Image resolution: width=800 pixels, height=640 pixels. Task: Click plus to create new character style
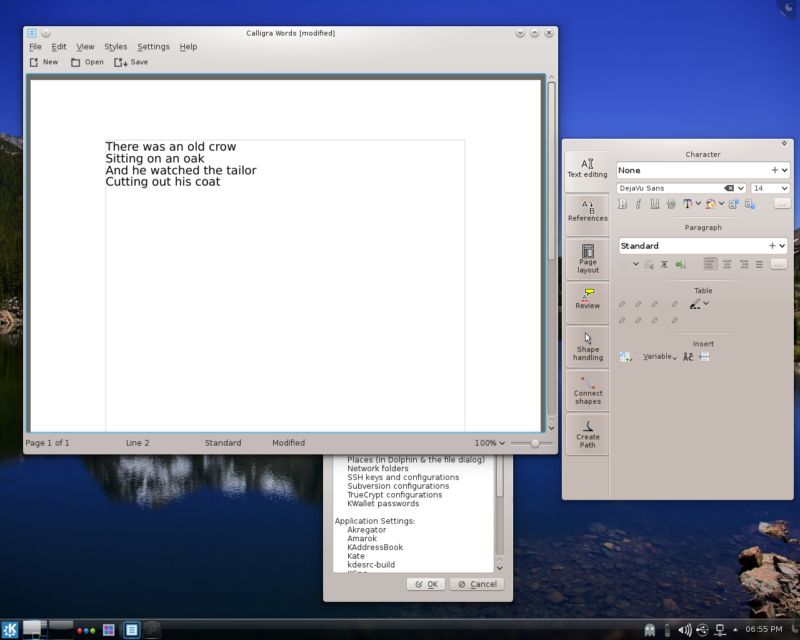(774, 170)
